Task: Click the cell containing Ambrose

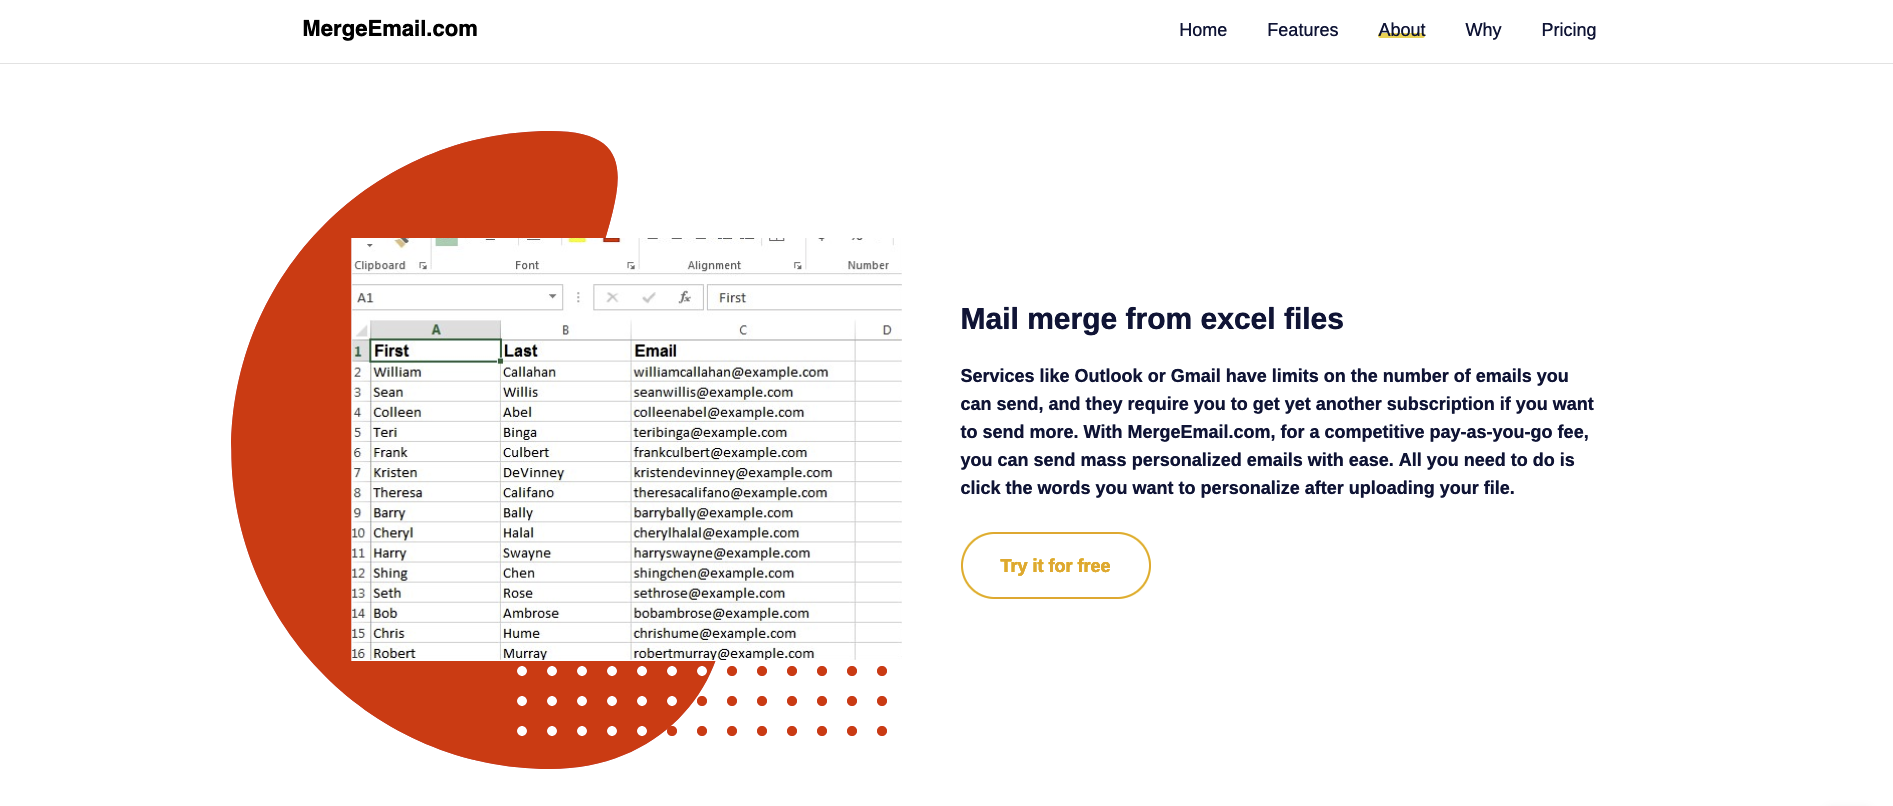Action: click(x=565, y=613)
